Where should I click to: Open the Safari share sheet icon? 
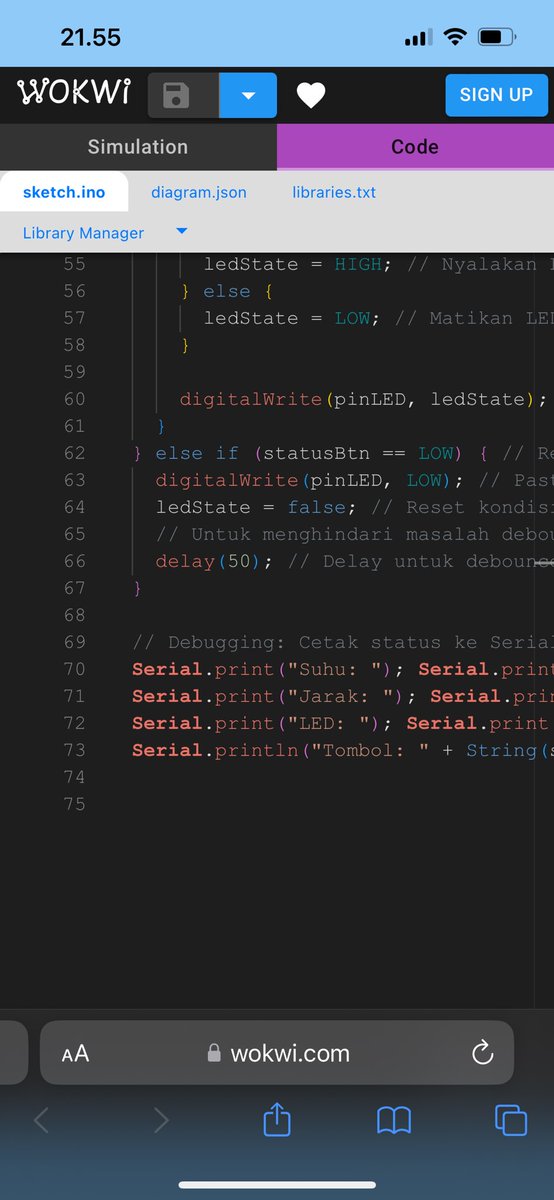pos(277,1118)
